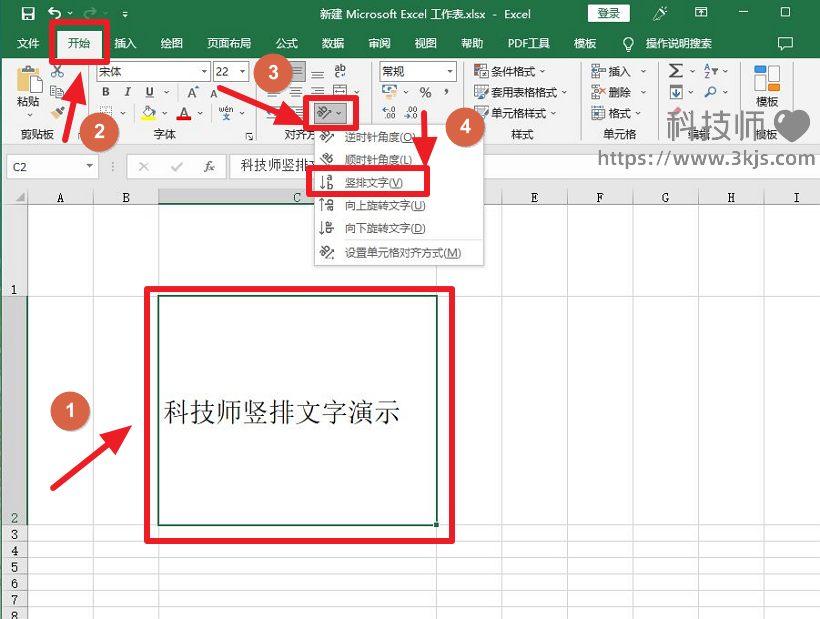The width and height of the screenshot is (820, 619).
Task: Switch to the 插入 Insert tab
Action: 126,43
